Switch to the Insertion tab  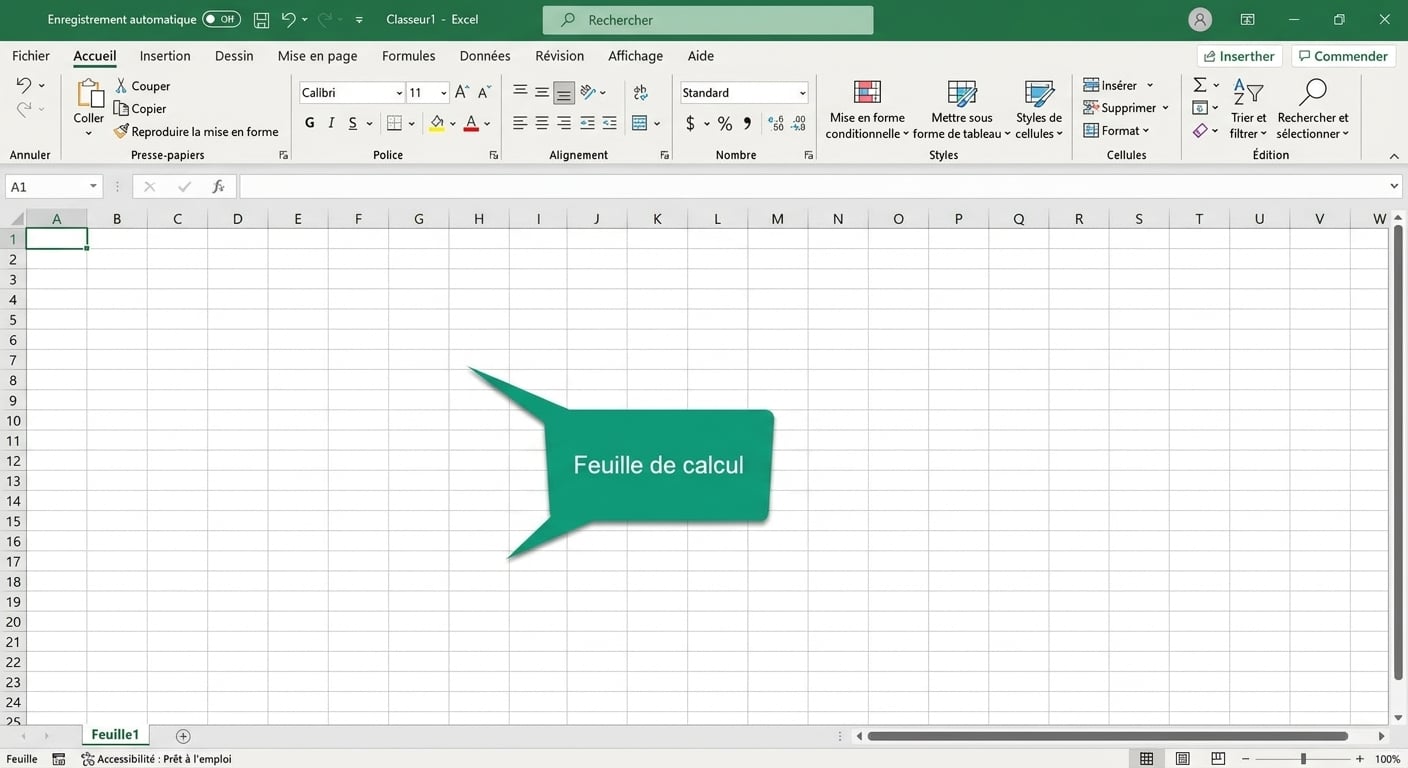[x=165, y=56]
